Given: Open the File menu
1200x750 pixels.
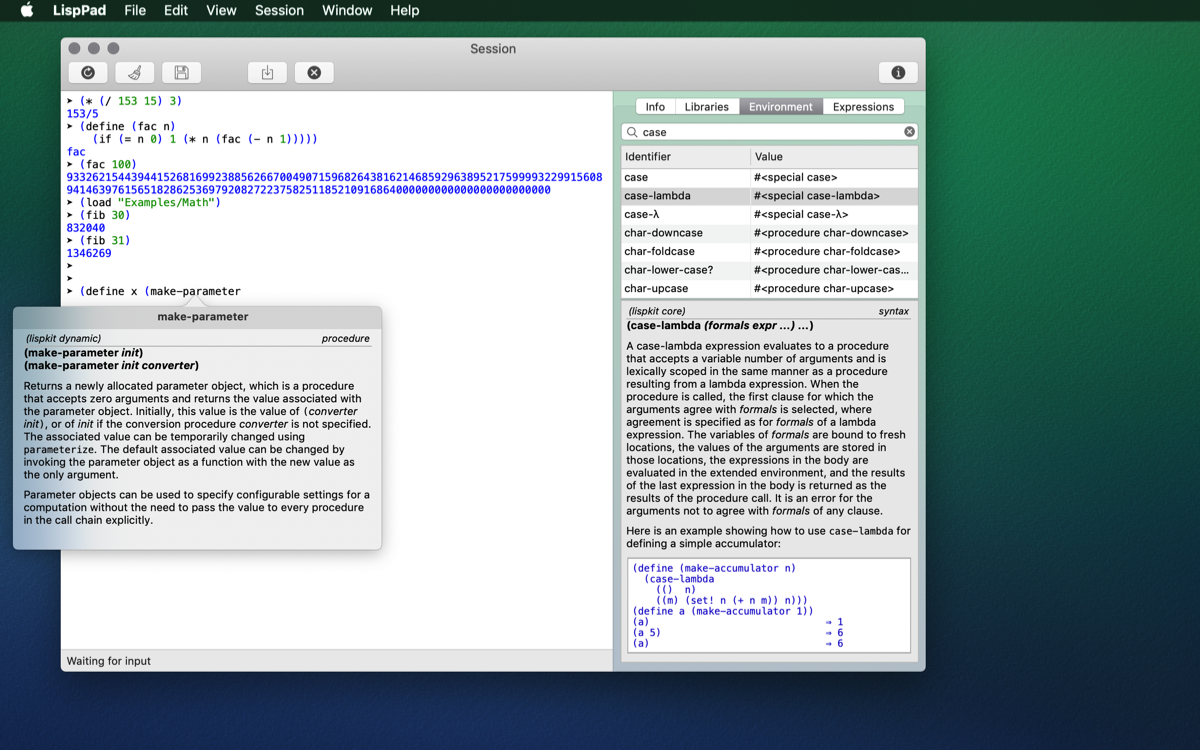Looking at the screenshot, I should tap(135, 10).
